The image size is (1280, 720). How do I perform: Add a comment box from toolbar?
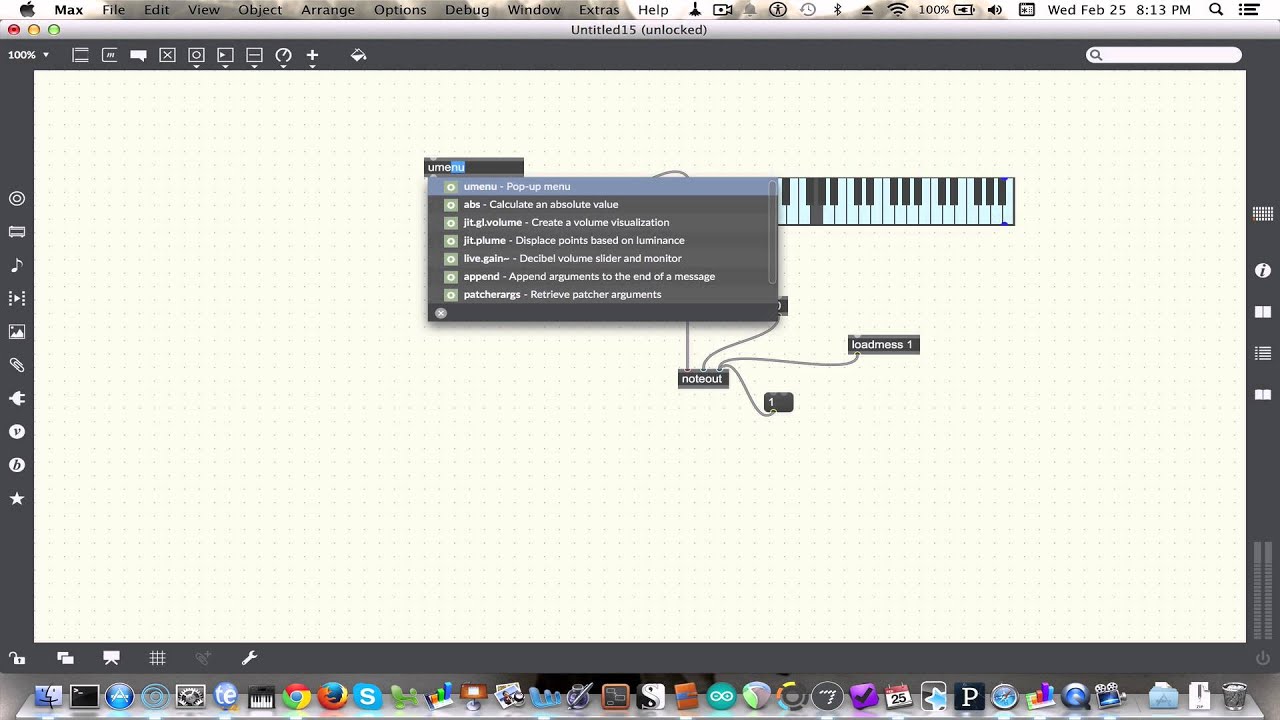coord(138,55)
